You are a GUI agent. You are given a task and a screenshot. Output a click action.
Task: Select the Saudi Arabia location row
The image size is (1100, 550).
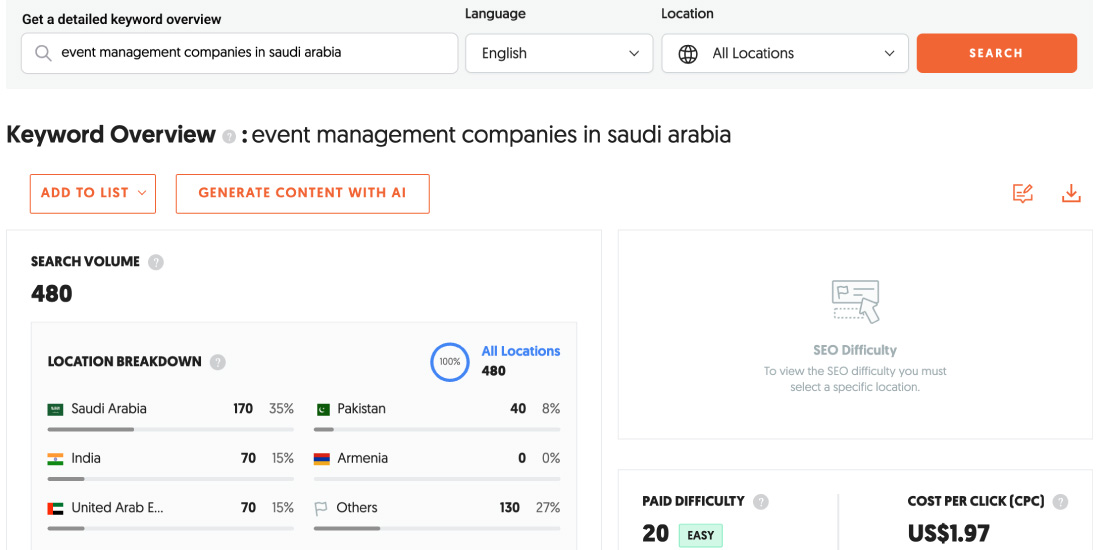pyautogui.click(x=170, y=409)
